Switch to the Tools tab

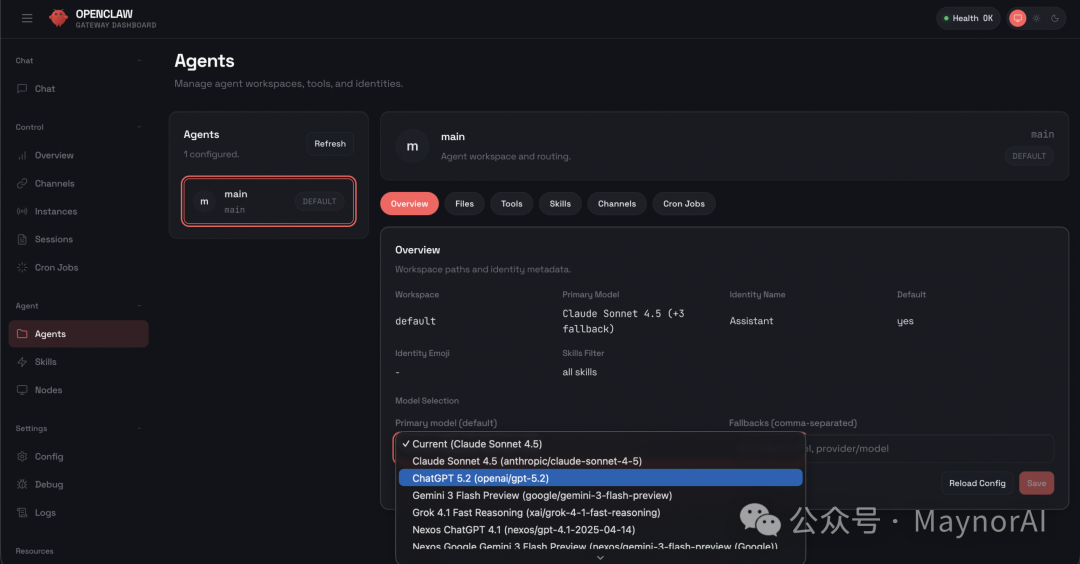click(x=512, y=204)
